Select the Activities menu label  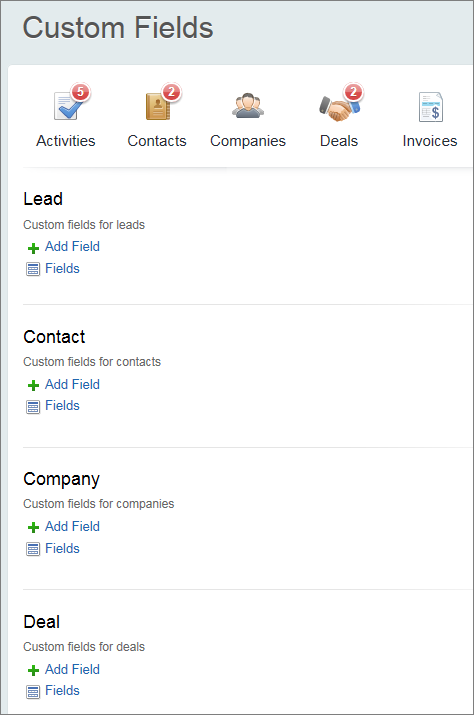tap(66, 141)
